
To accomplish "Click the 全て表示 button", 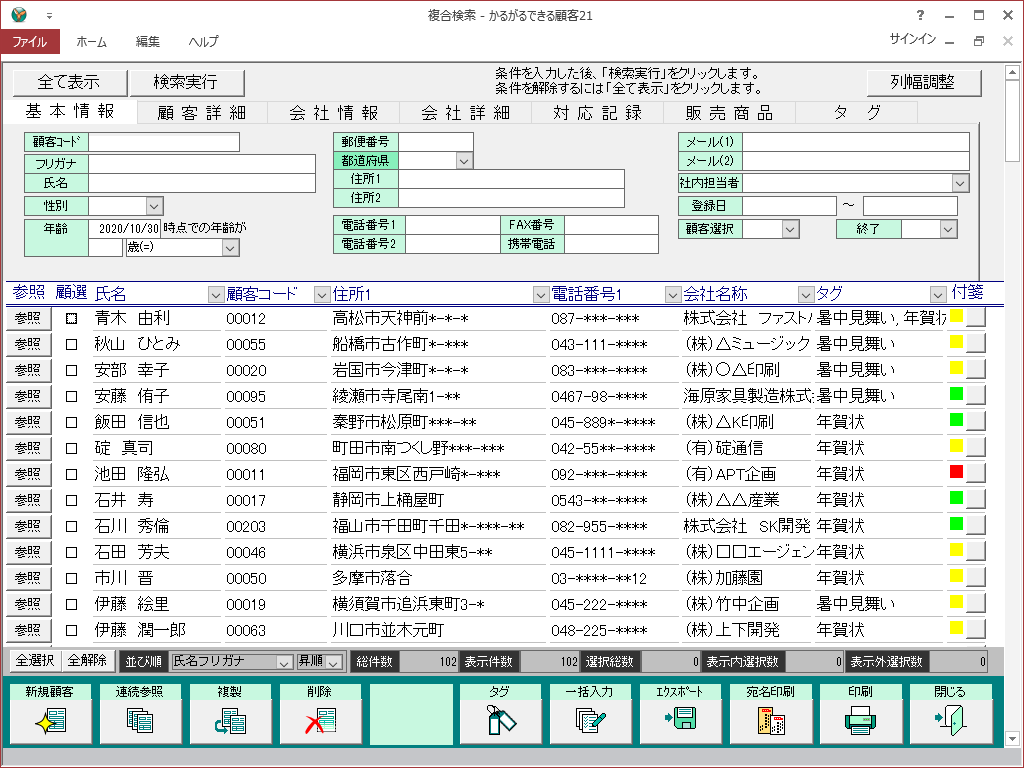I will click(x=70, y=82).
